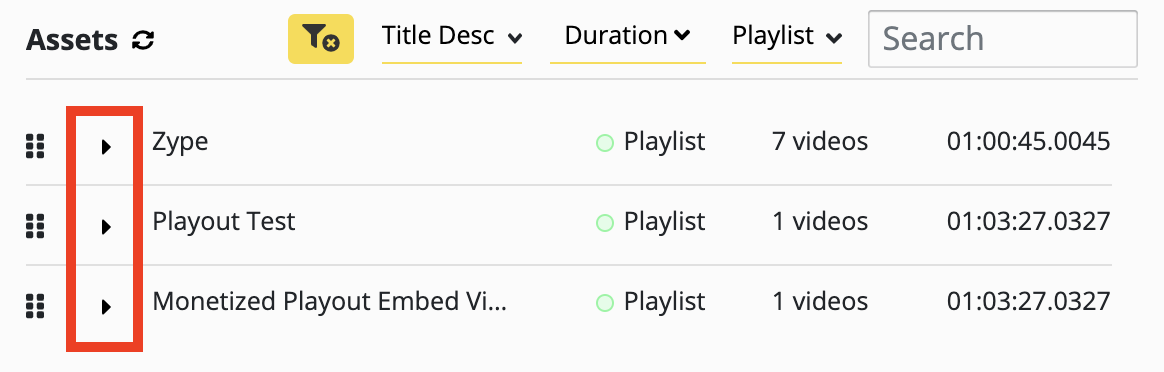The height and width of the screenshot is (372, 1164).
Task: Expand the Monetized Playout Embed playlist
Action: tap(106, 307)
